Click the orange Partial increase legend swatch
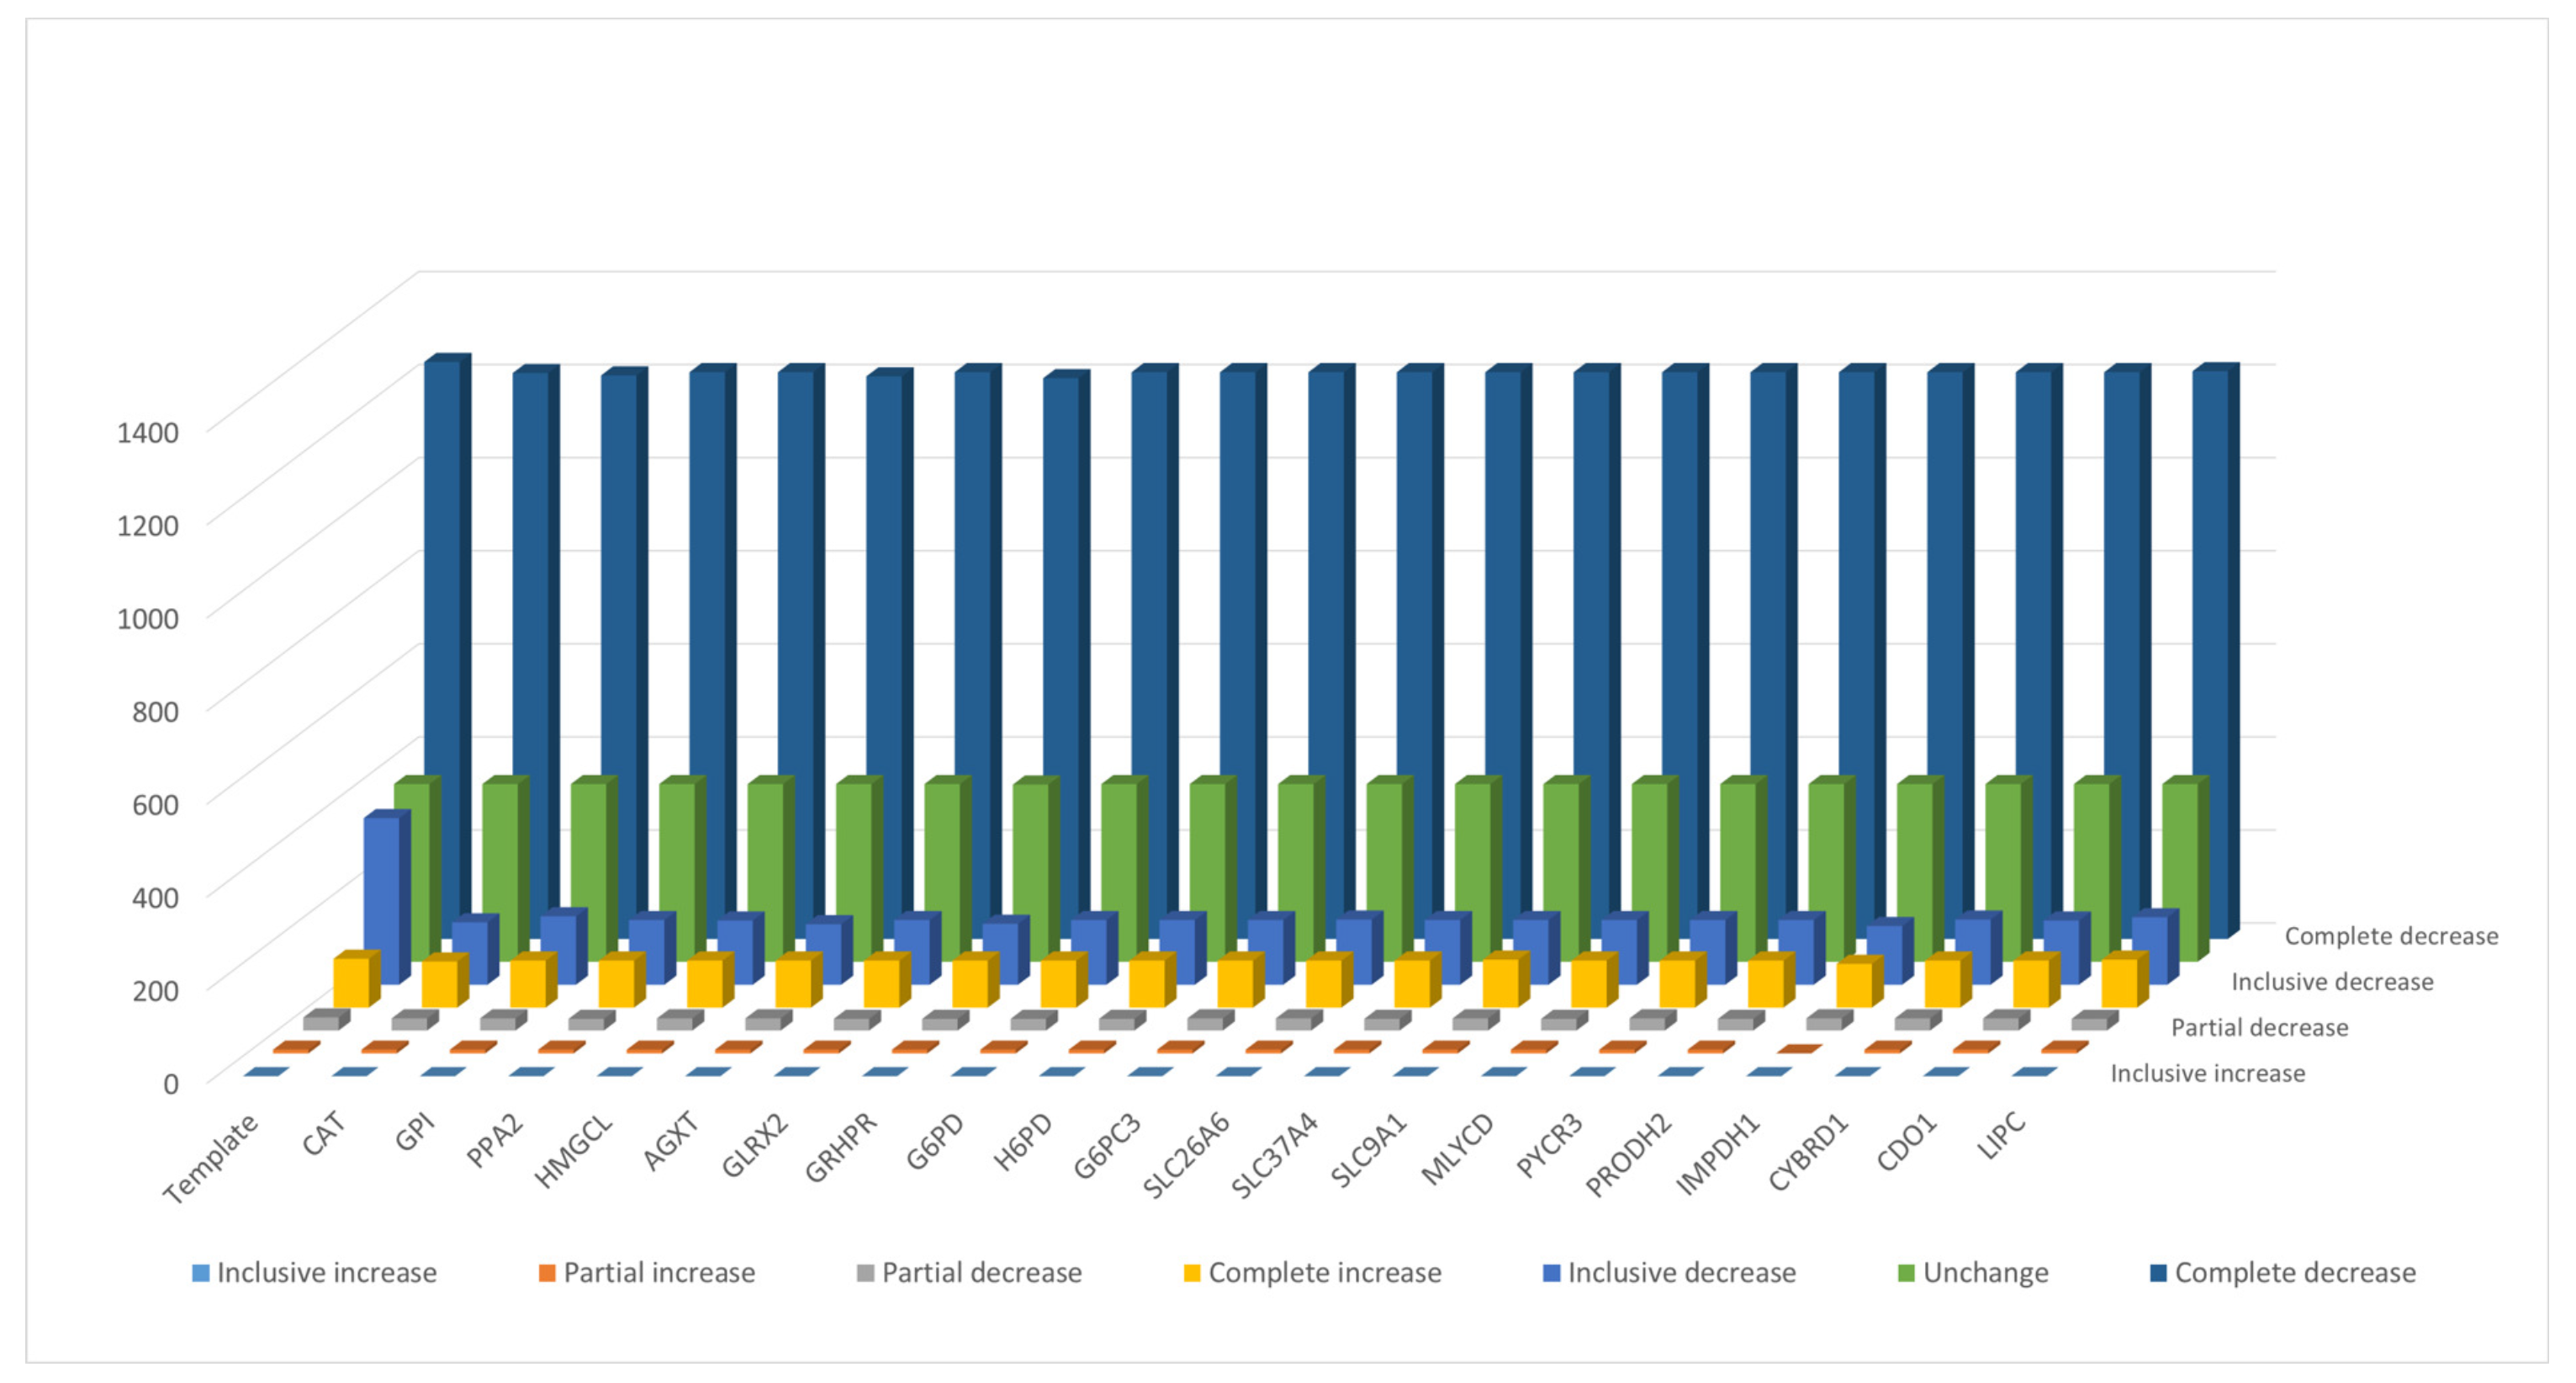Screen dimensions: 2576x1383 546,1273
